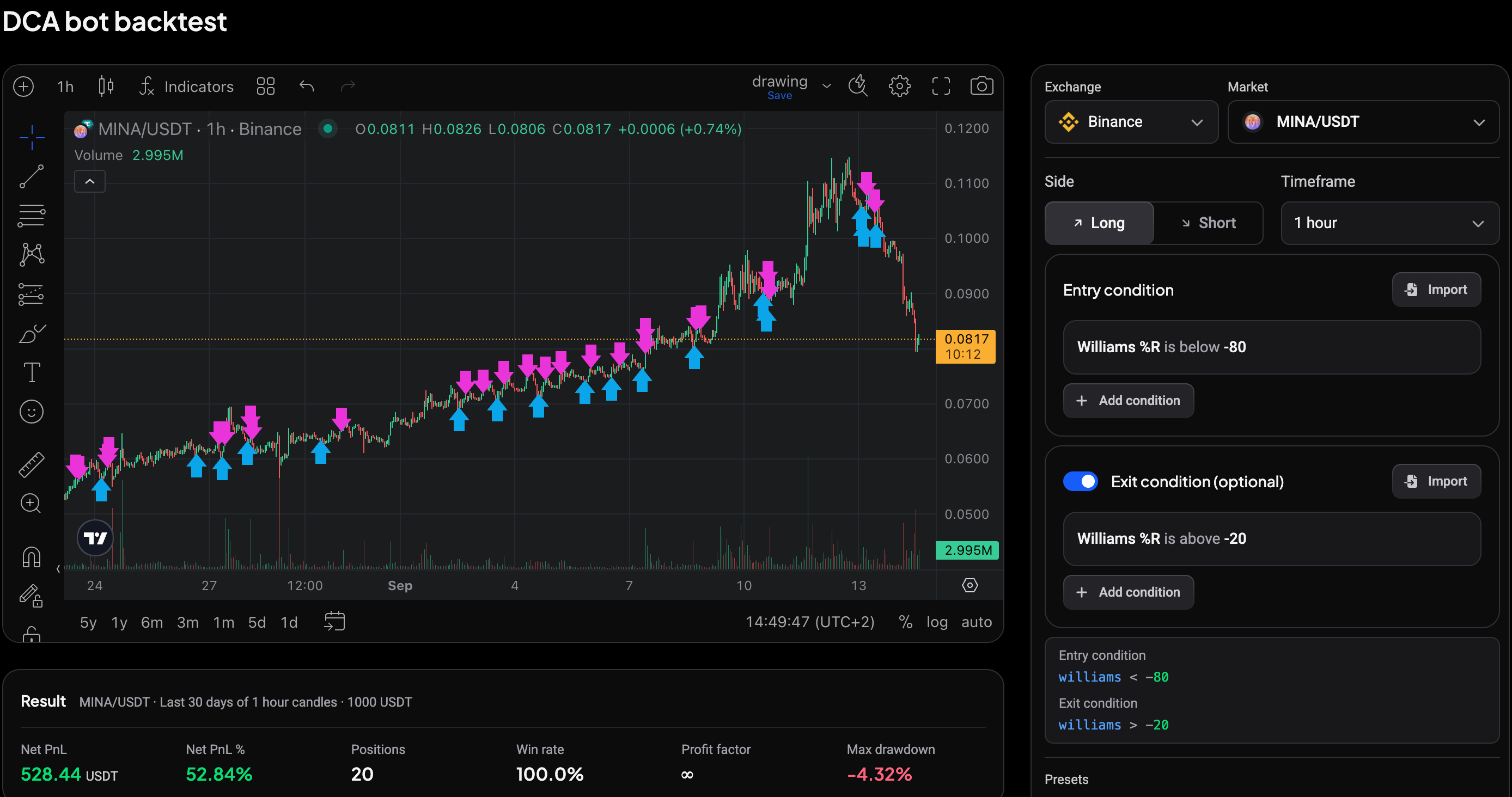Set chart range to 6m
Viewport: 1512px width, 797px height.
[152, 622]
